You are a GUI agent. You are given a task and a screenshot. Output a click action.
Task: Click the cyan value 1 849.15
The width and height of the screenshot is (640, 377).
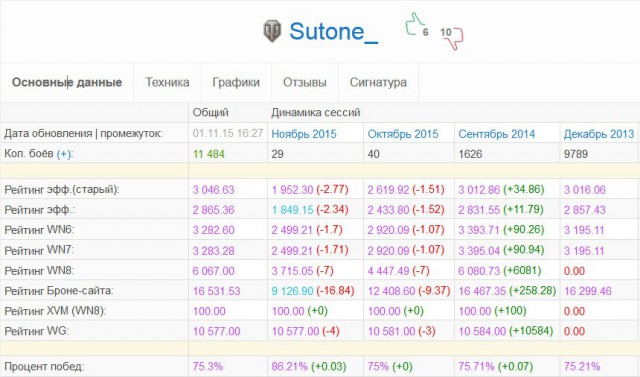pos(292,210)
